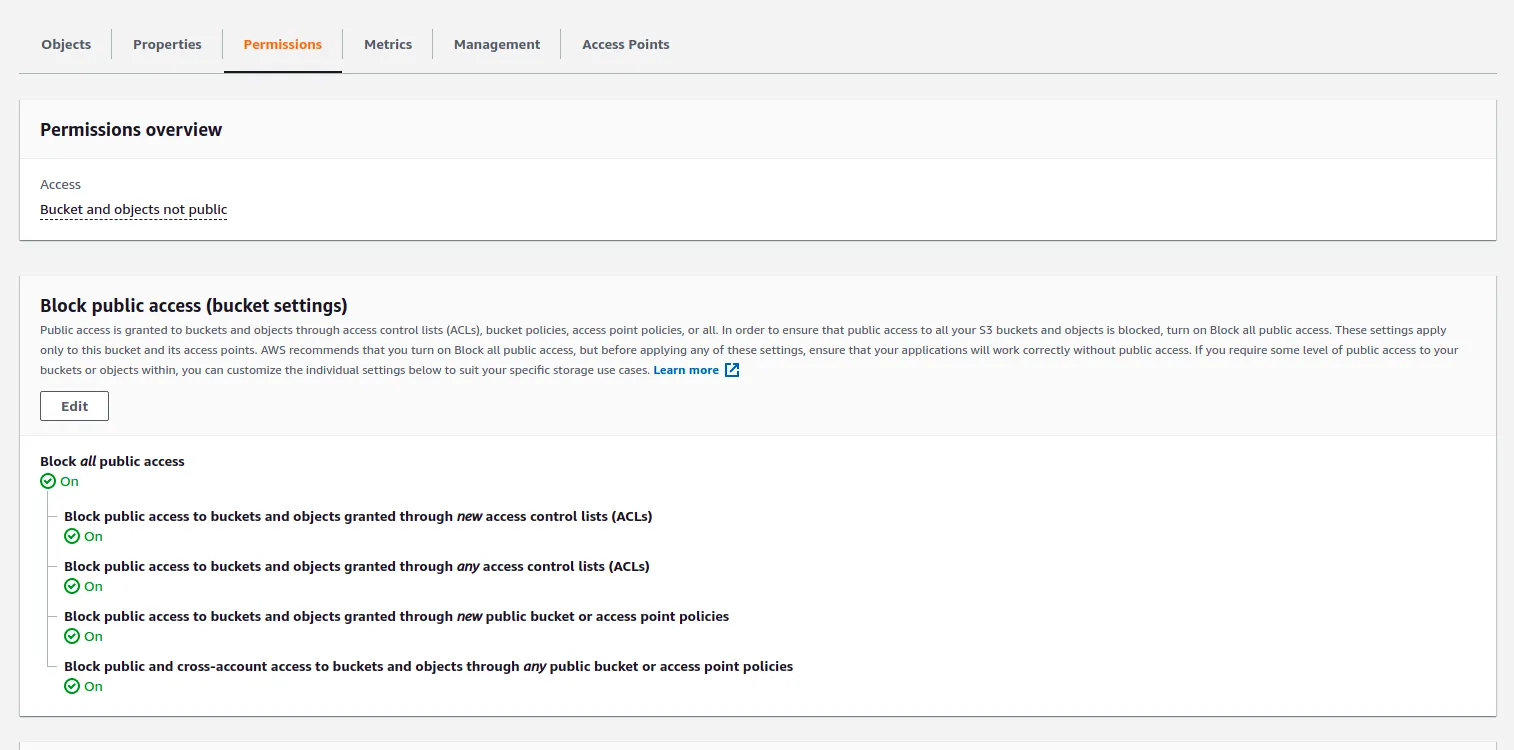The height and width of the screenshot is (750, 1514).
Task: Click the new access control lists setting label
Action: 358,516
